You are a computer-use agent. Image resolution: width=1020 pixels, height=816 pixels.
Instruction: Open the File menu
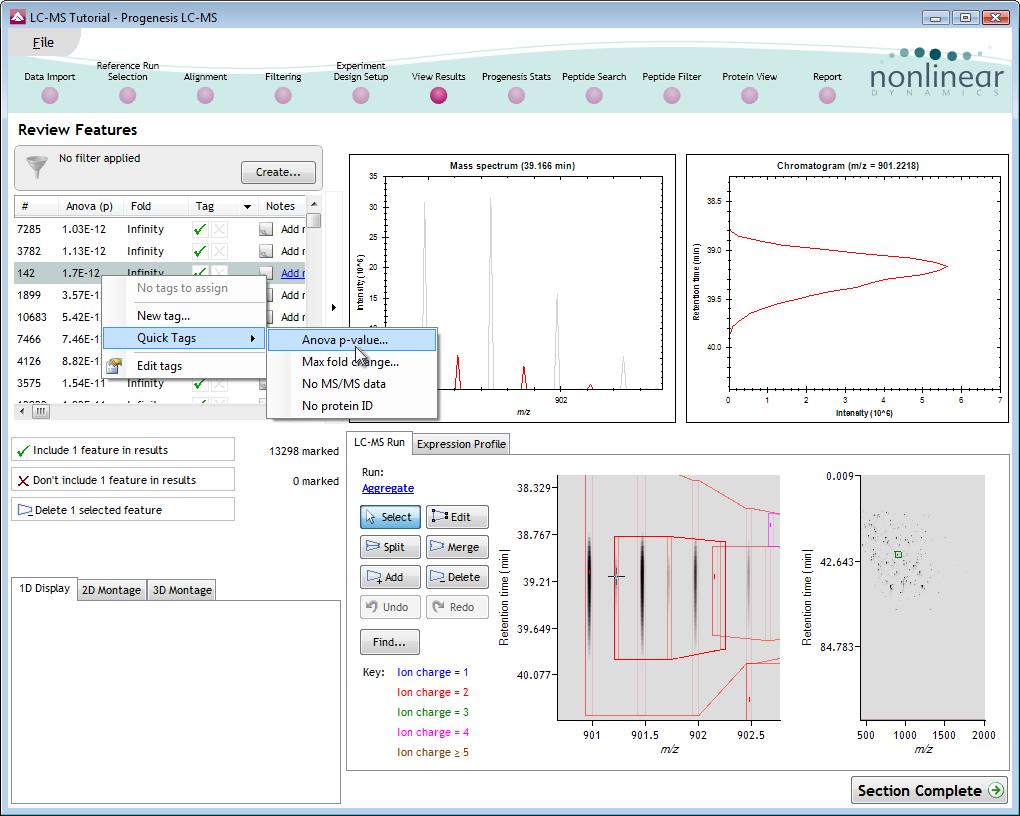(43, 42)
